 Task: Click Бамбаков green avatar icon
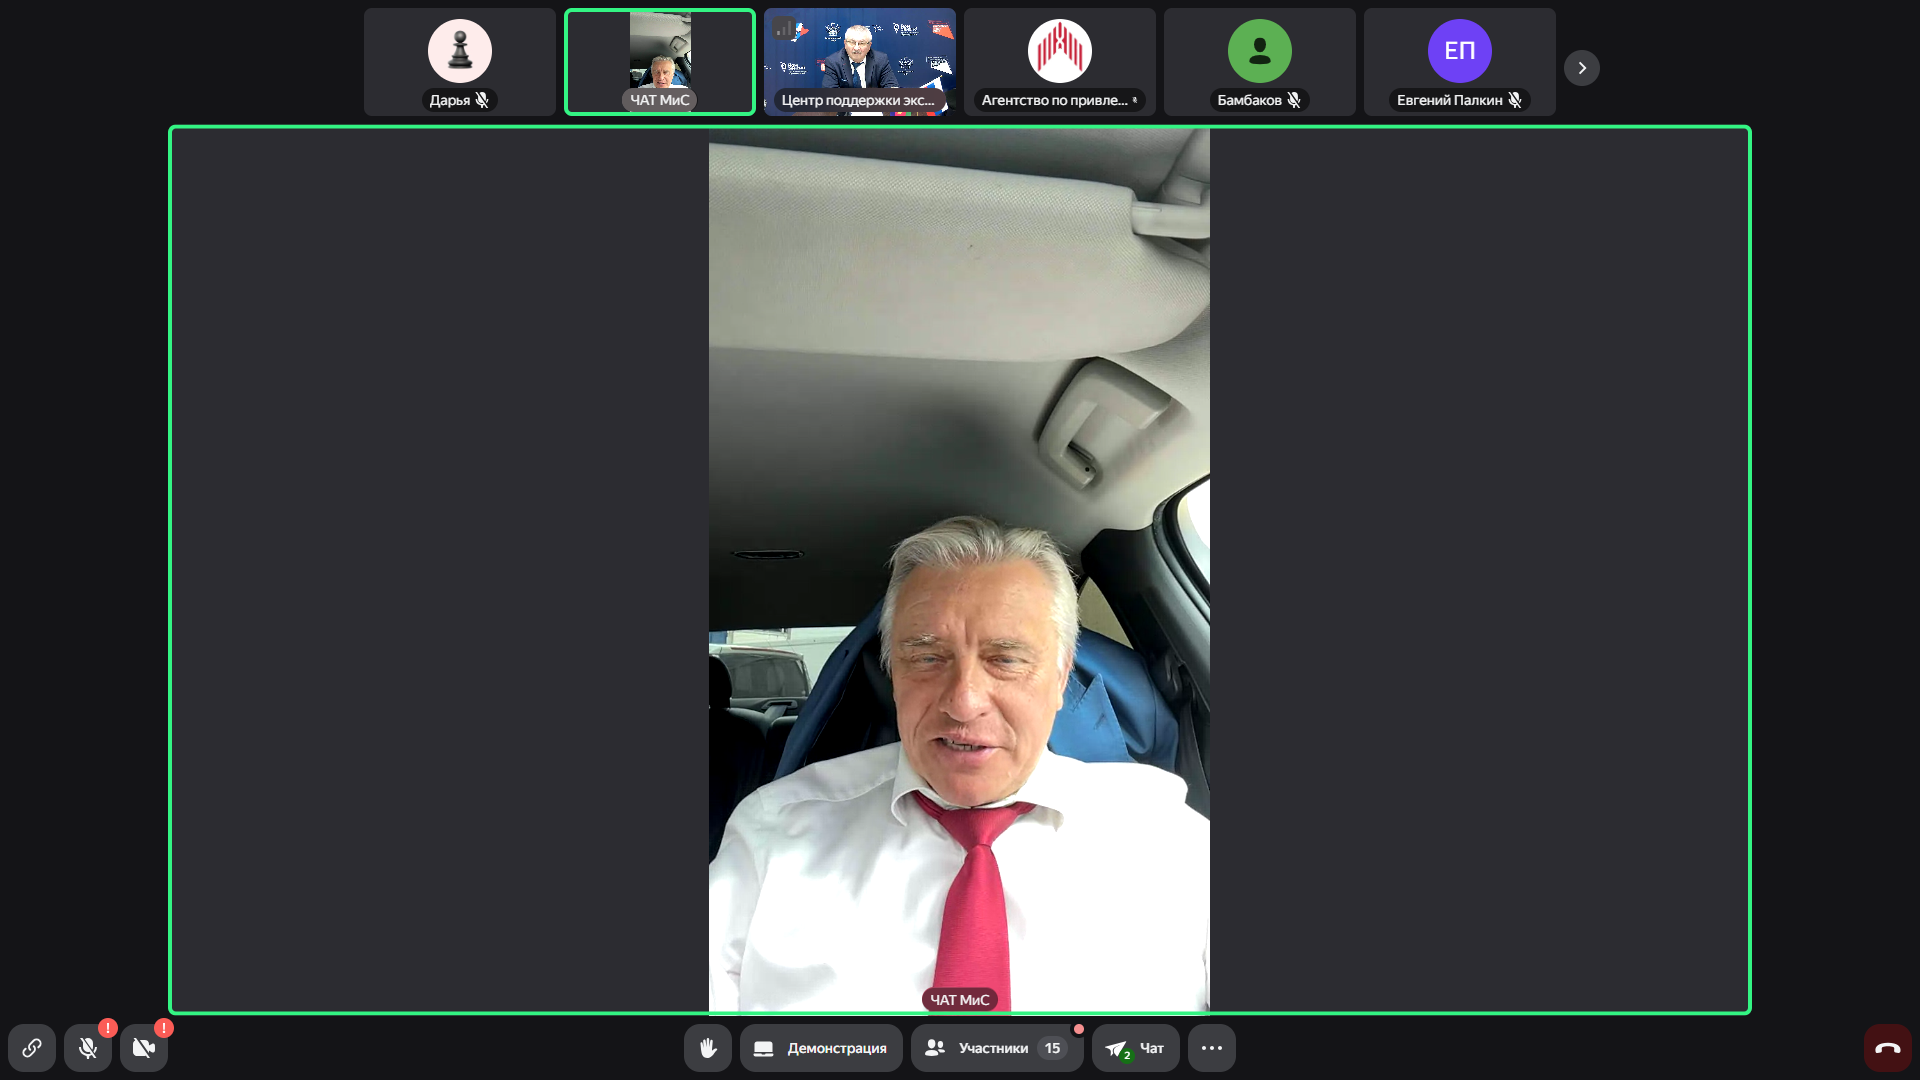coord(1260,51)
